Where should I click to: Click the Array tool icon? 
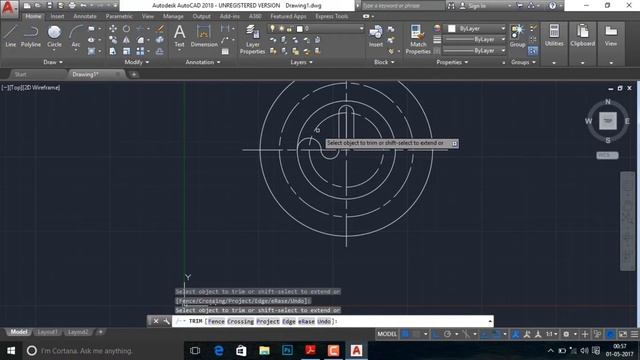[140, 51]
